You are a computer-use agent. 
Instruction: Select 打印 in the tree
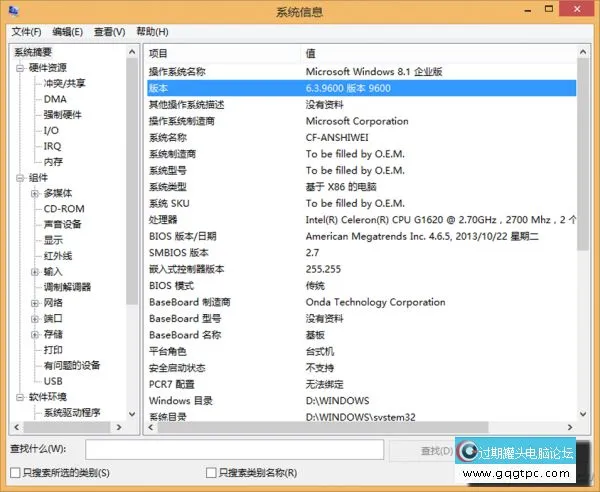tap(53, 350)
